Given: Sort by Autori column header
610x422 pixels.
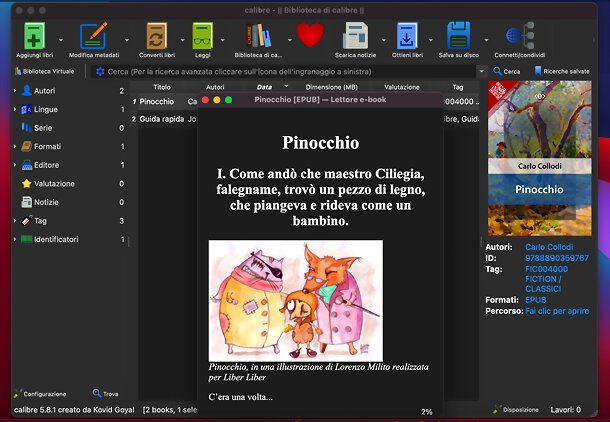Looking at the screenshot, I should (215, 87).
